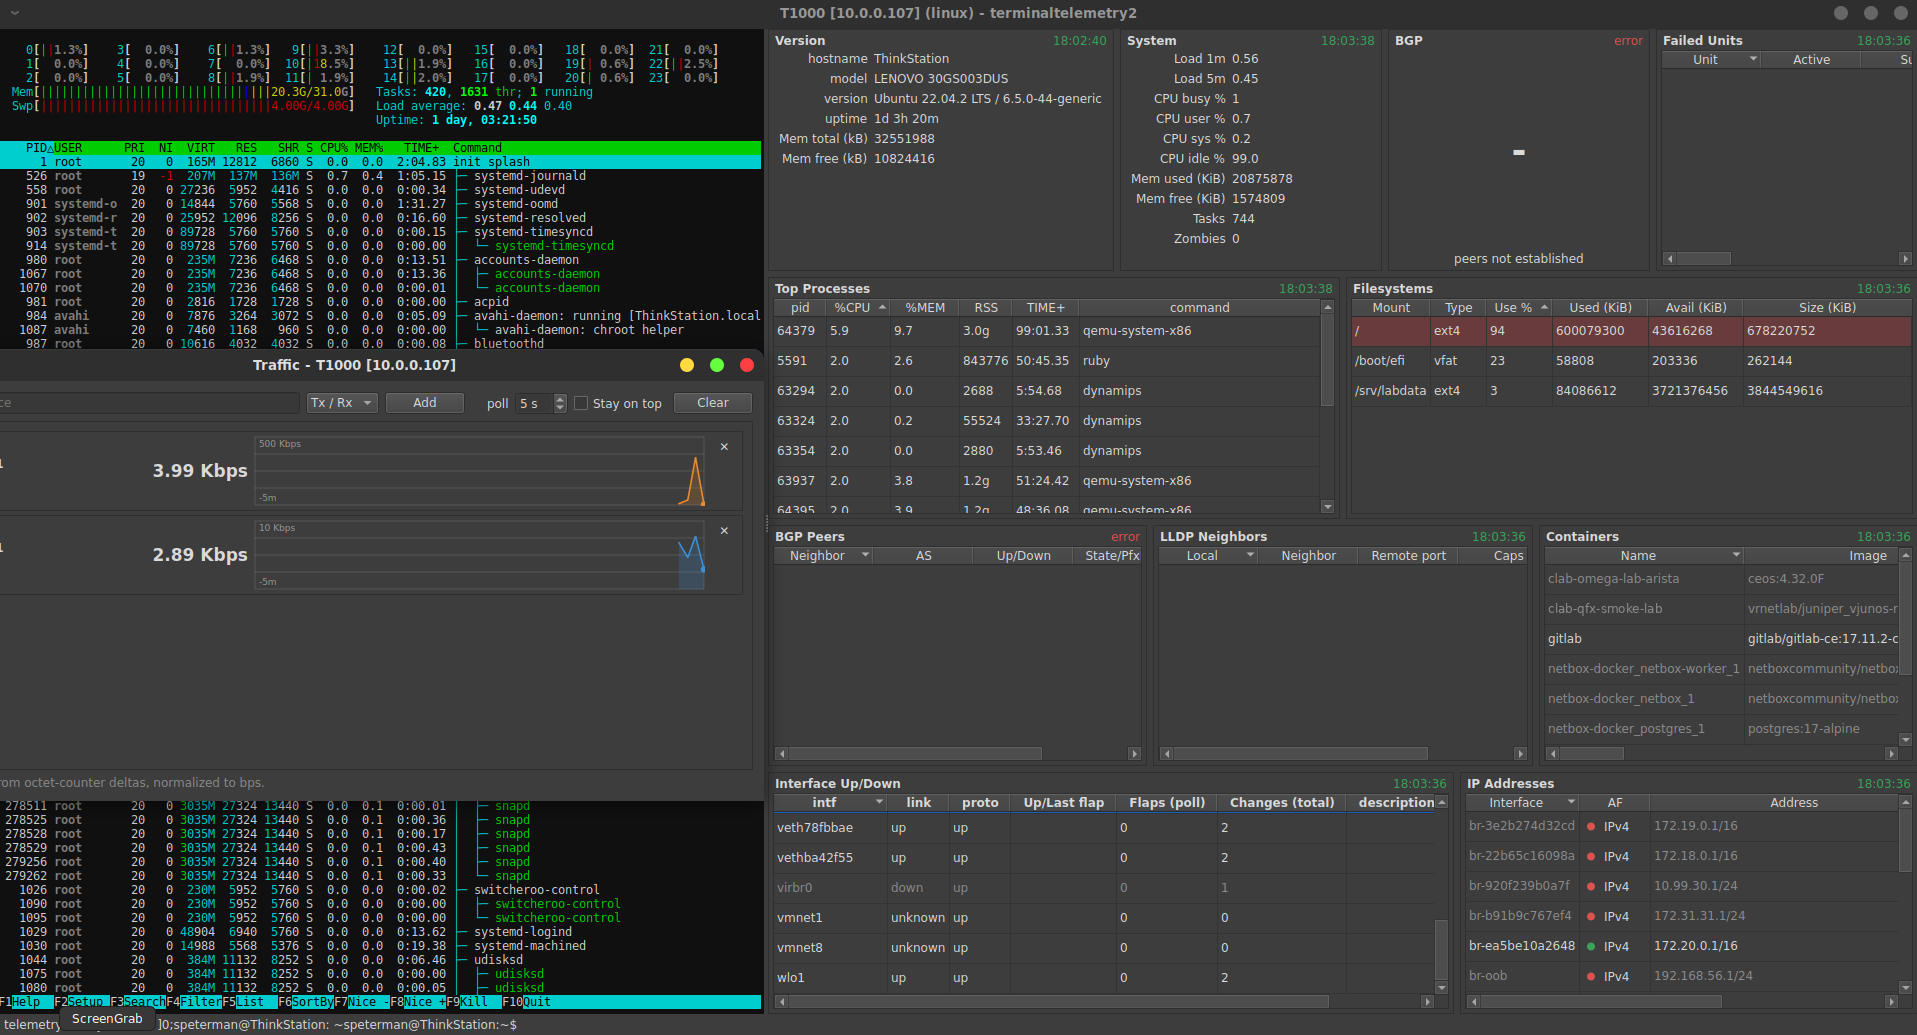1917x1035 pixels.
Task: Open Unit column dropdown in Failed Units
Action: (1752, 60)
